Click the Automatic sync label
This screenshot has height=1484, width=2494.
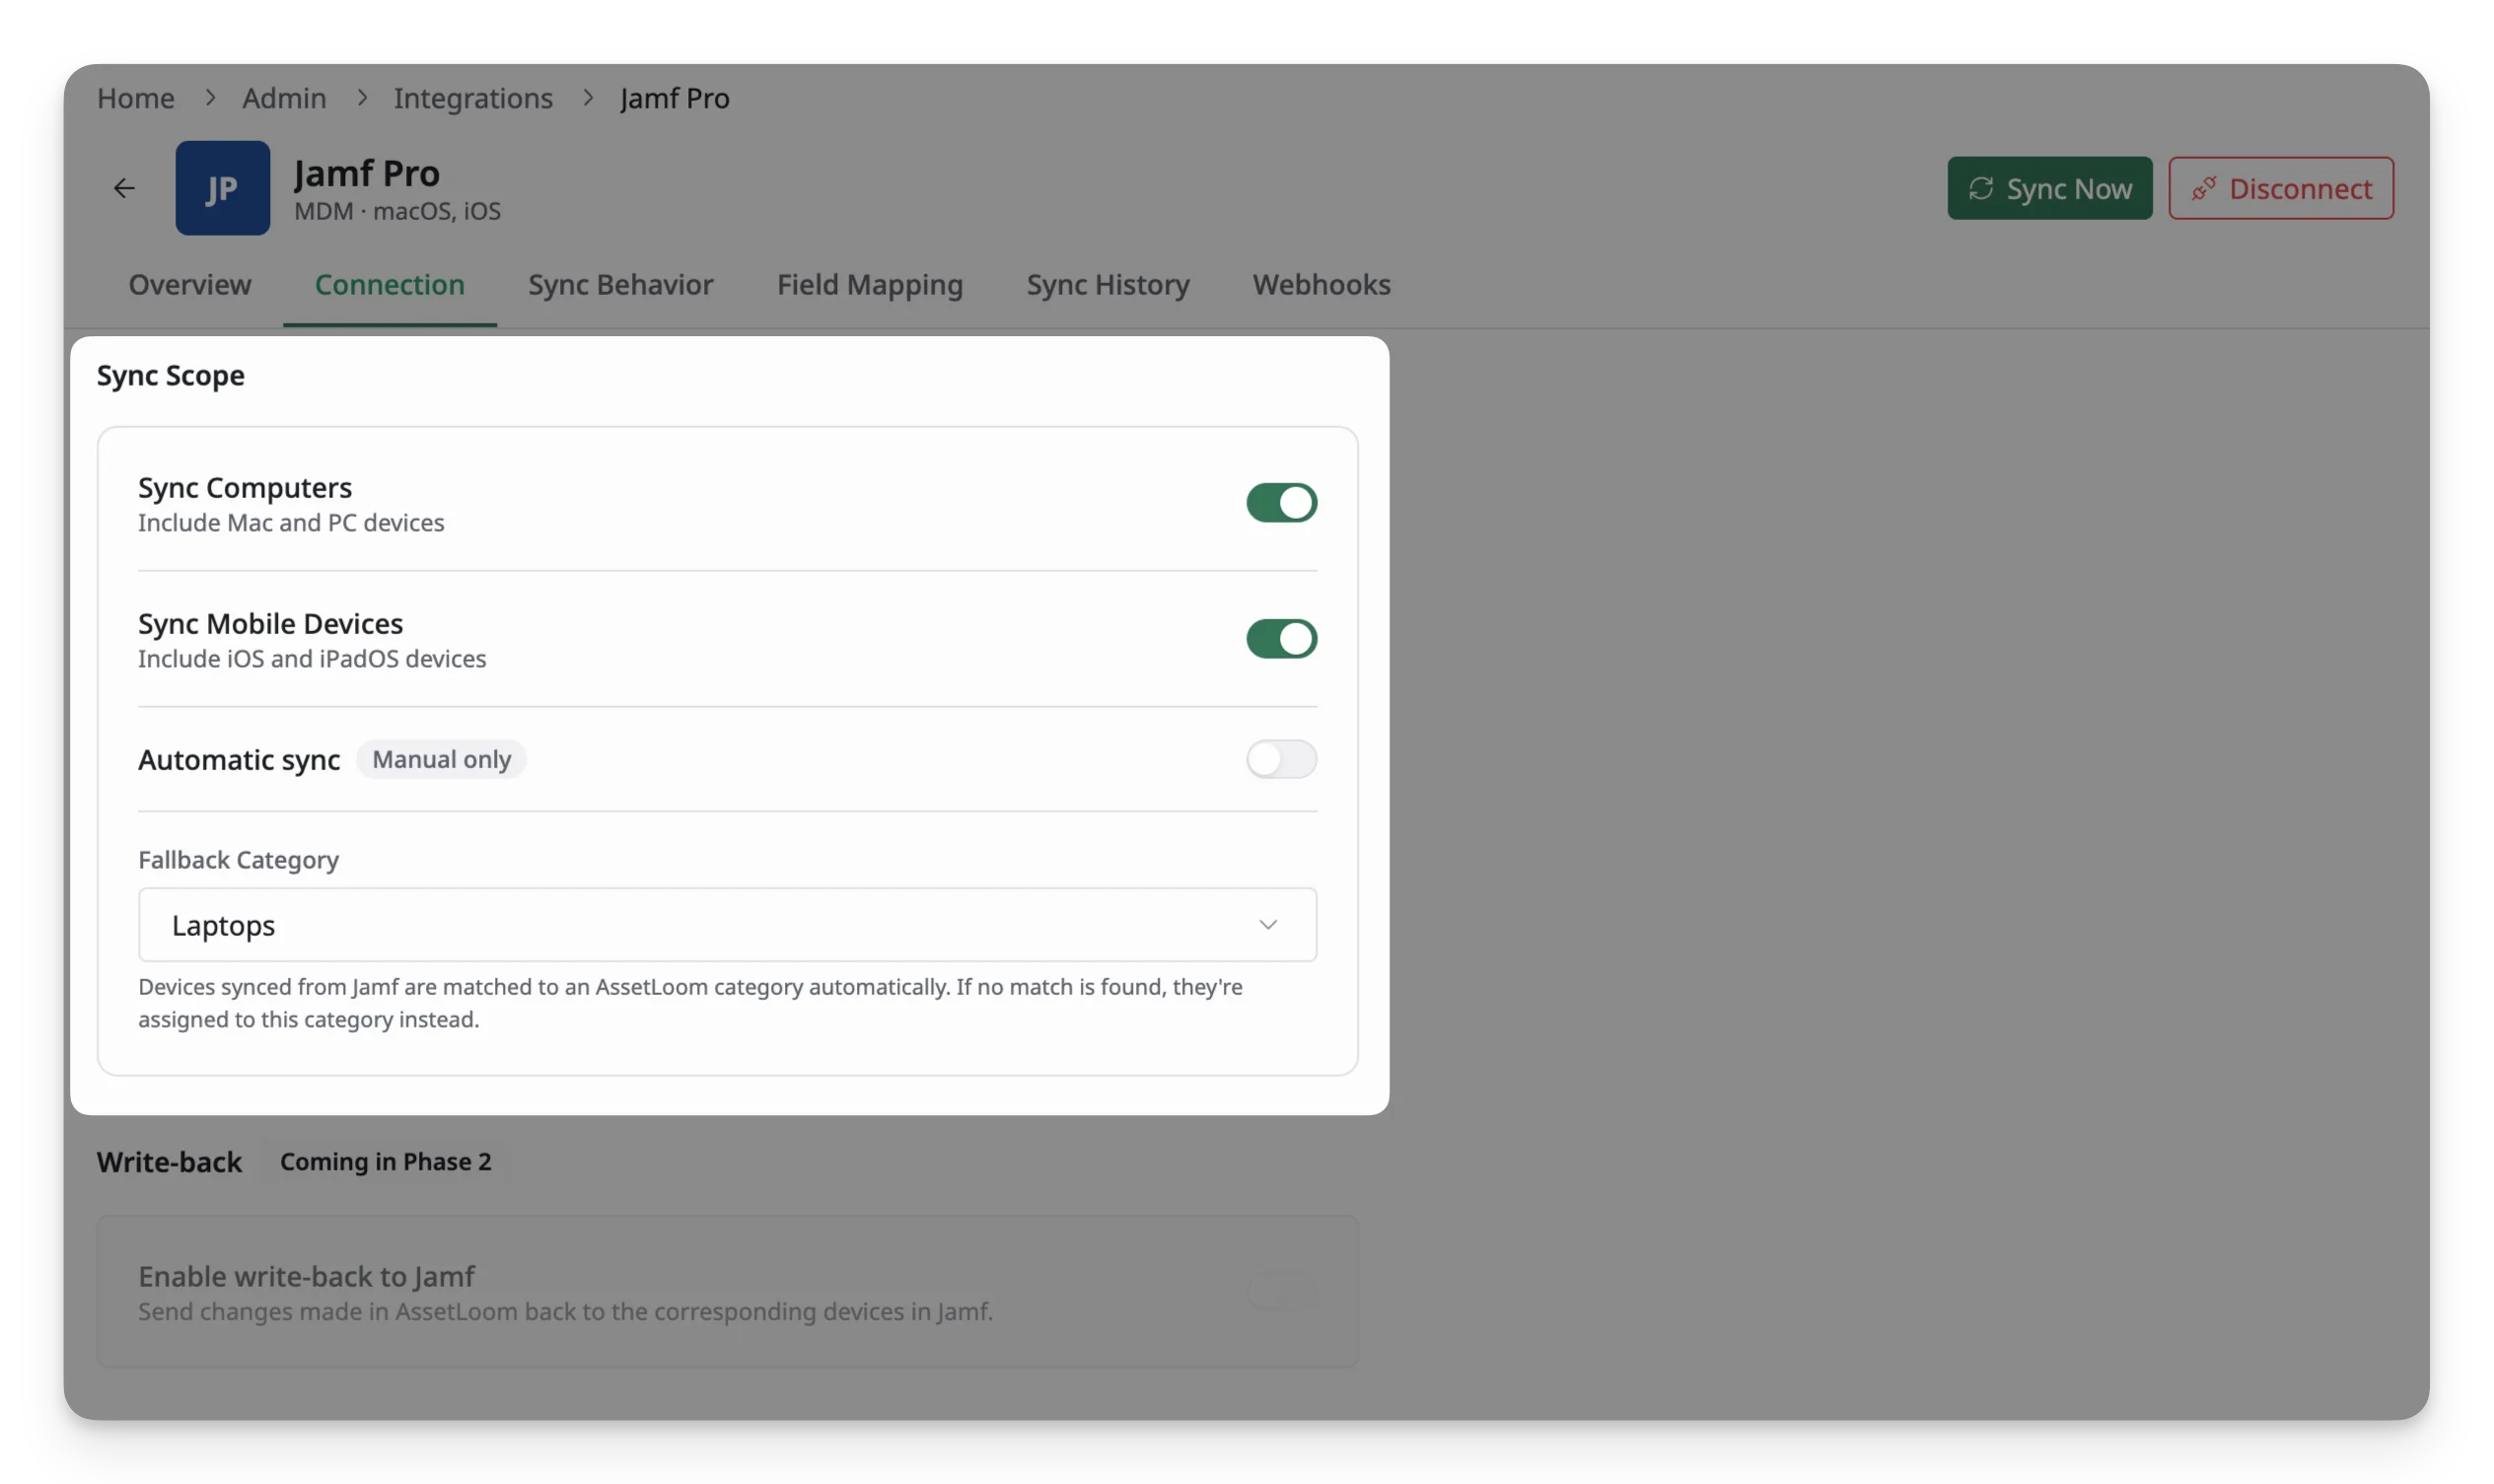click(239, 759)
